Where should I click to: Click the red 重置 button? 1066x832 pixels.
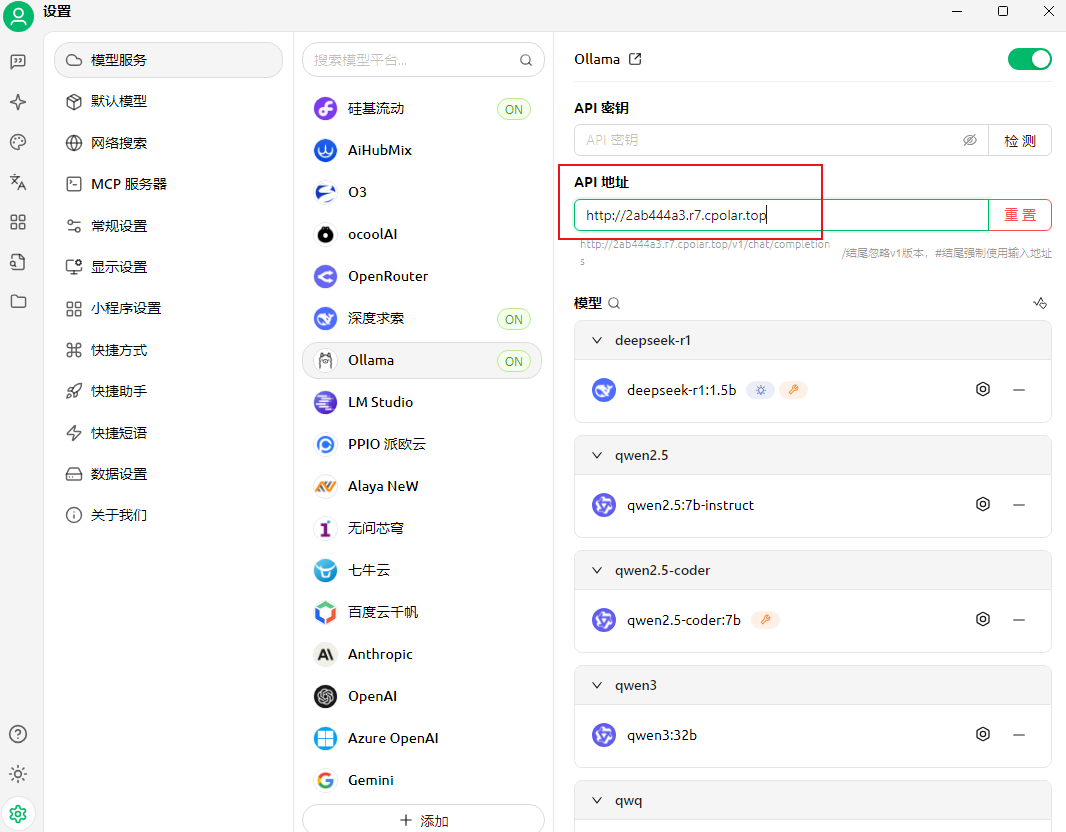pyautogui.click(x=1020, y=215)
